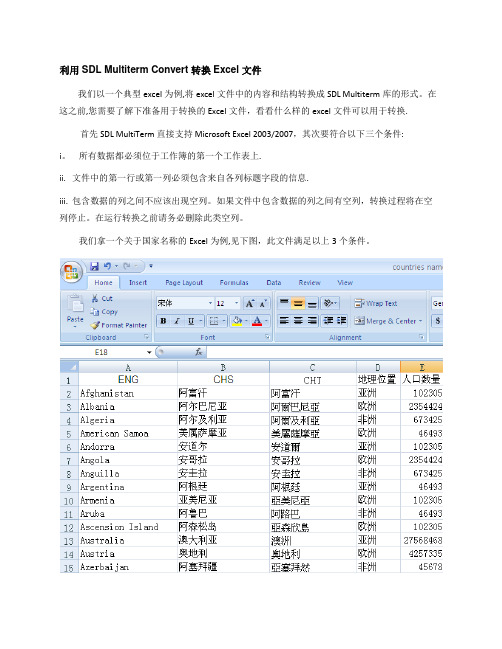Switch to the Review ribbon tab
This screenshot has width=502, height=649.
pos(310,282)
